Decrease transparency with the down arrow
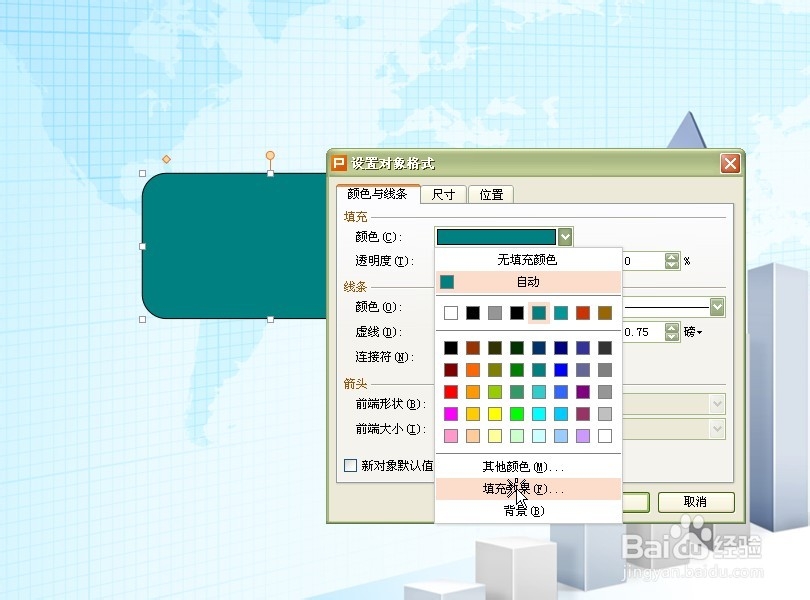This screenshot has height=600, width=810. (672, 265)
